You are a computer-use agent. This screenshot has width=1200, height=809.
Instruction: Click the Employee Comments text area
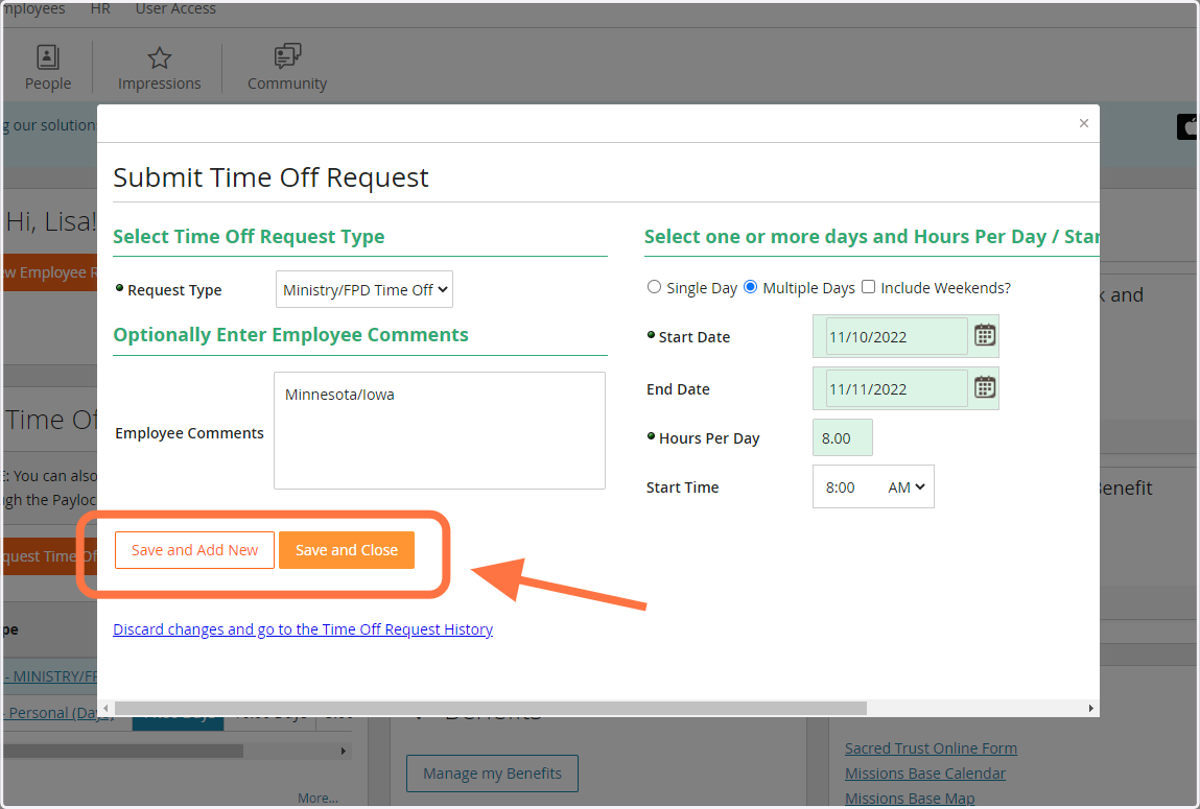pyautogui.click(x=440, y=430)
